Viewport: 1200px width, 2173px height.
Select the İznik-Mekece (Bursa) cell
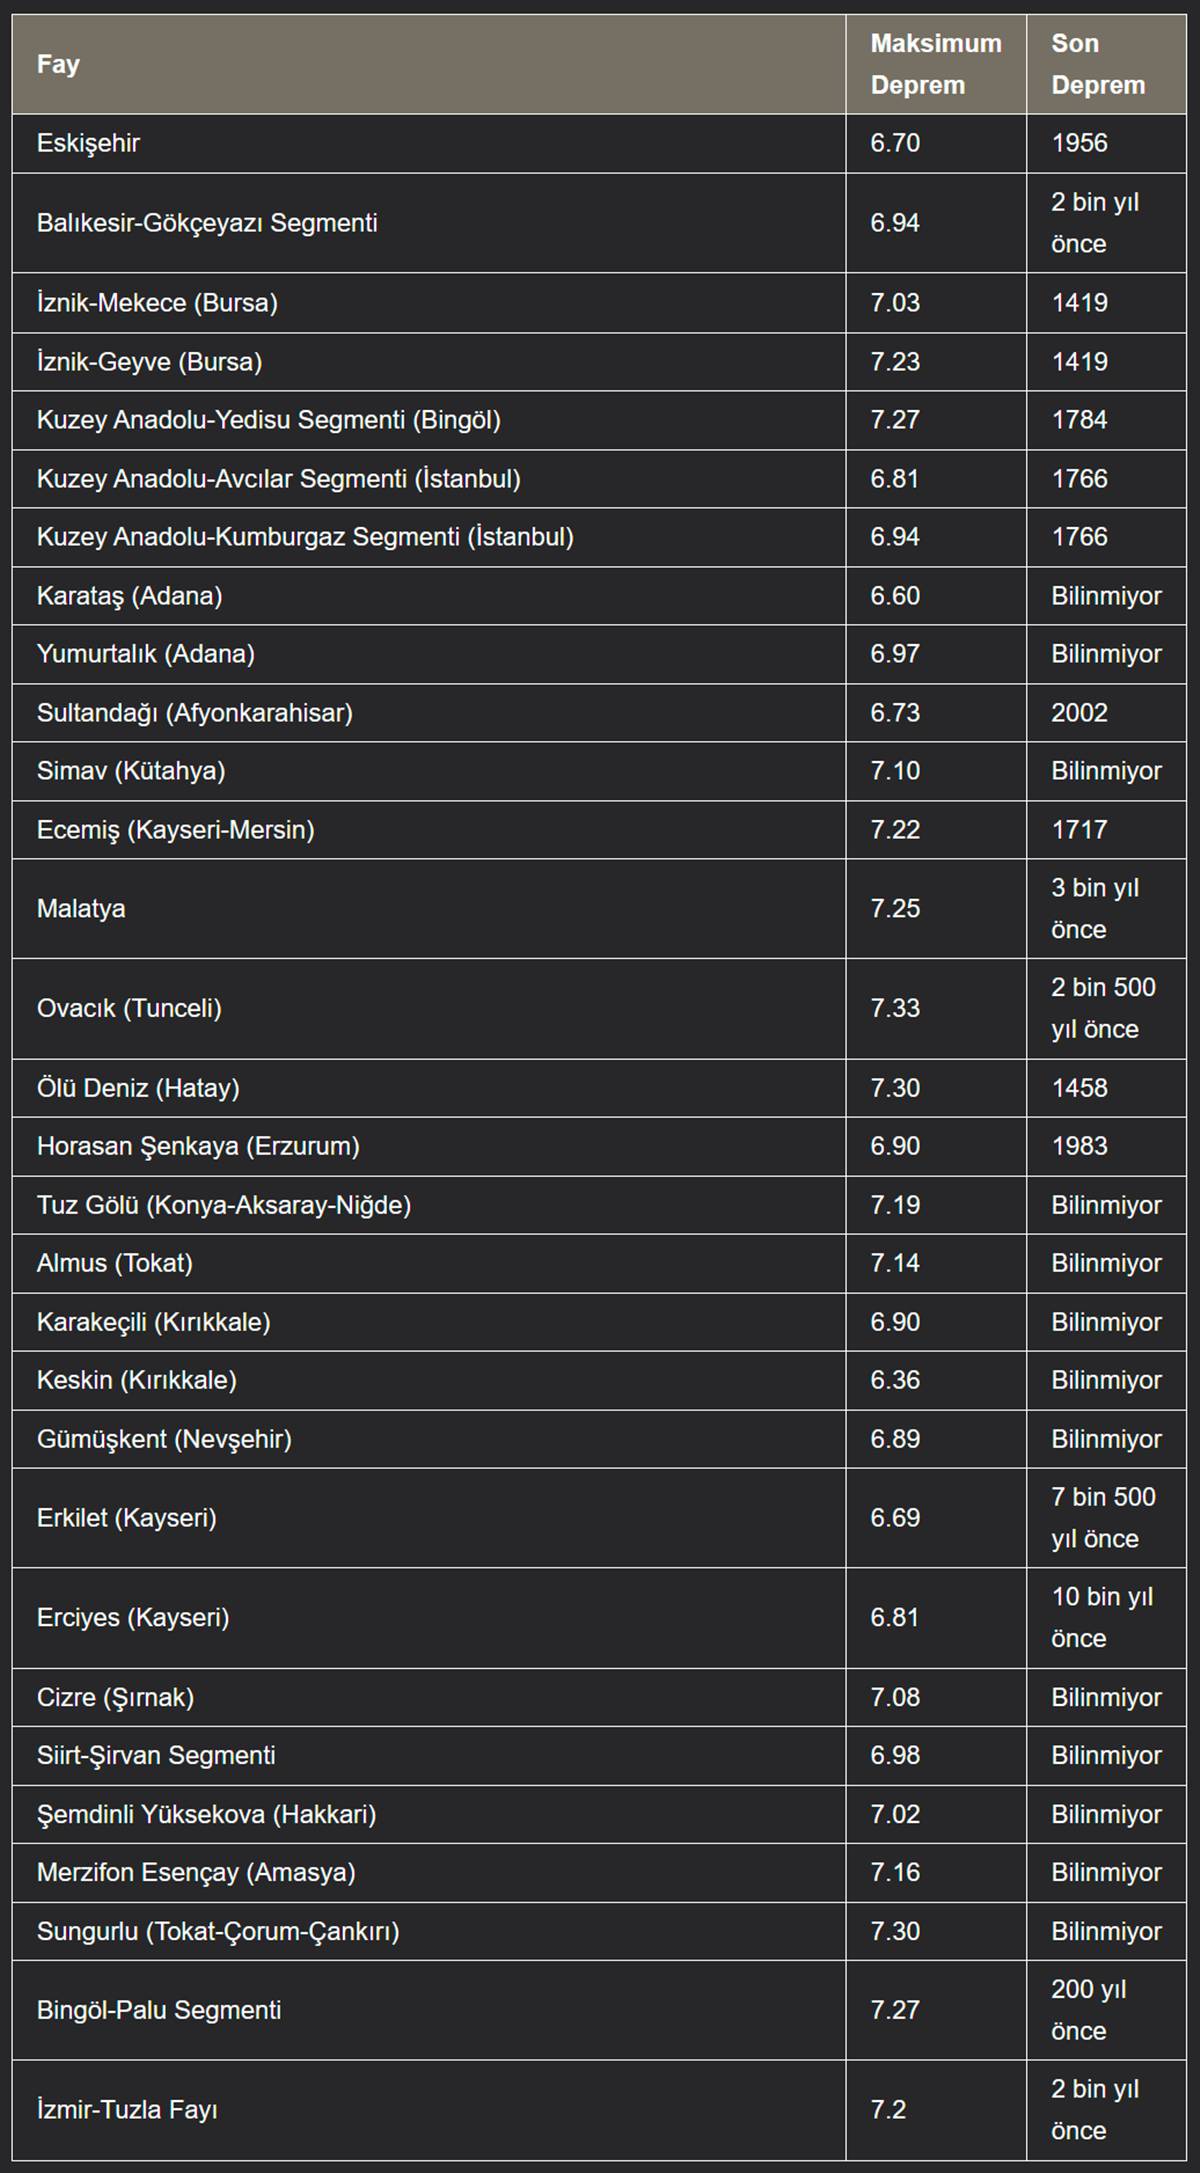tap(157, 303)
